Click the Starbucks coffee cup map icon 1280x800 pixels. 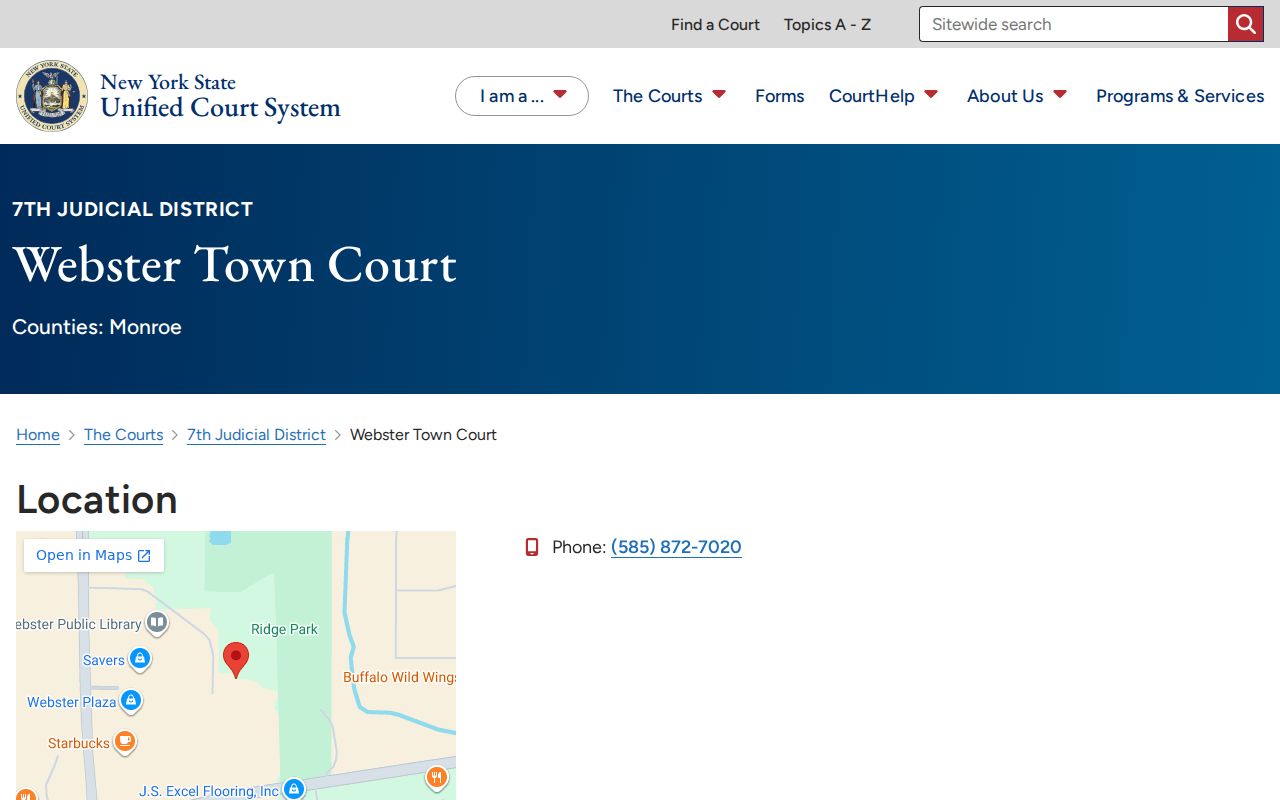(124, 742)
